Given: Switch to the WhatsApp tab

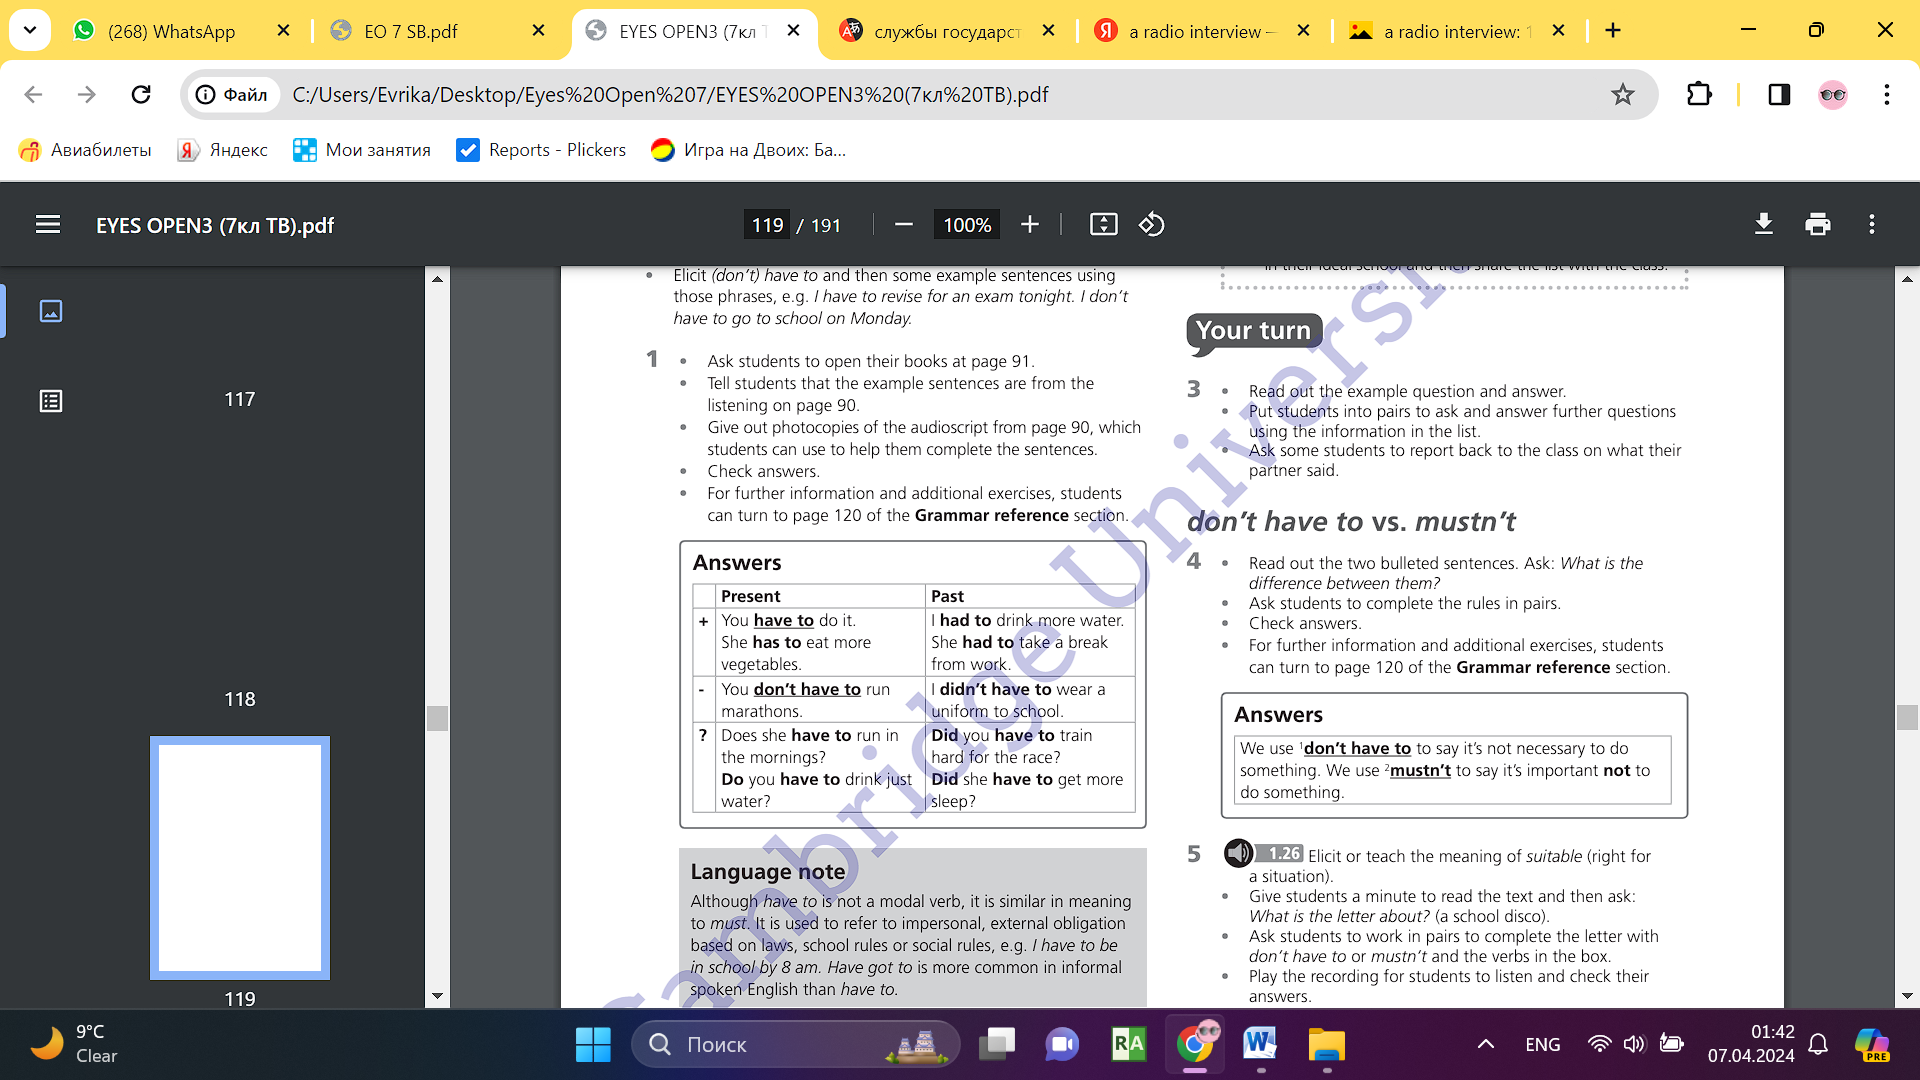Looking at the screenshot, I should (x=171, y=31).
